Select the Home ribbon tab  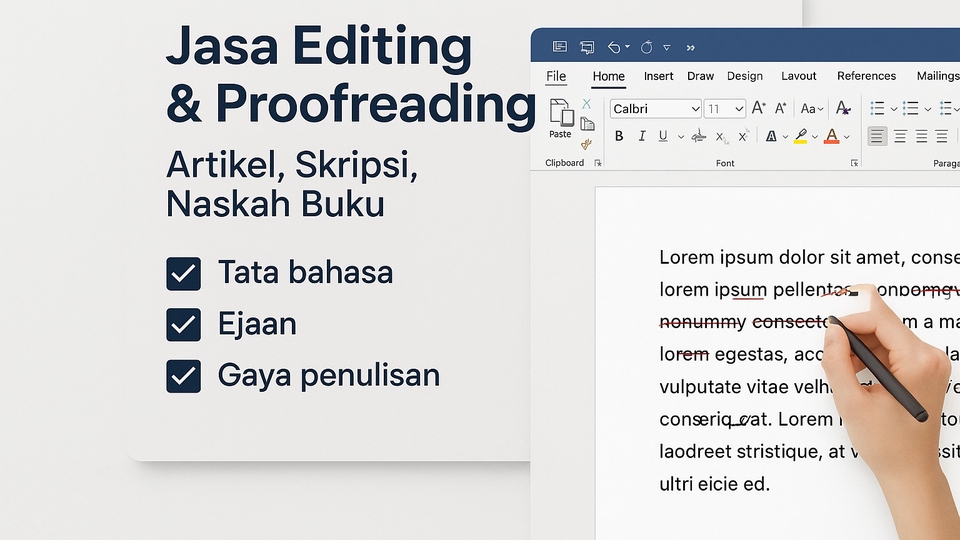click(609, 77)
